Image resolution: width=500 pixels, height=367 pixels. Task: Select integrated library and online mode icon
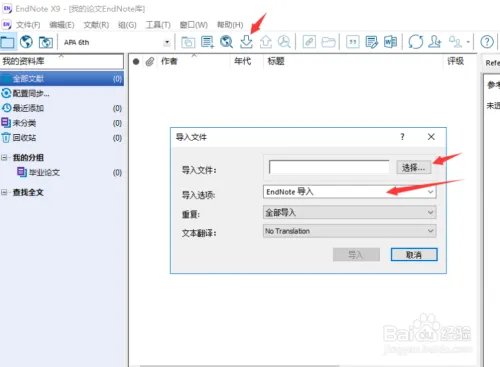[x=46, y=42]
